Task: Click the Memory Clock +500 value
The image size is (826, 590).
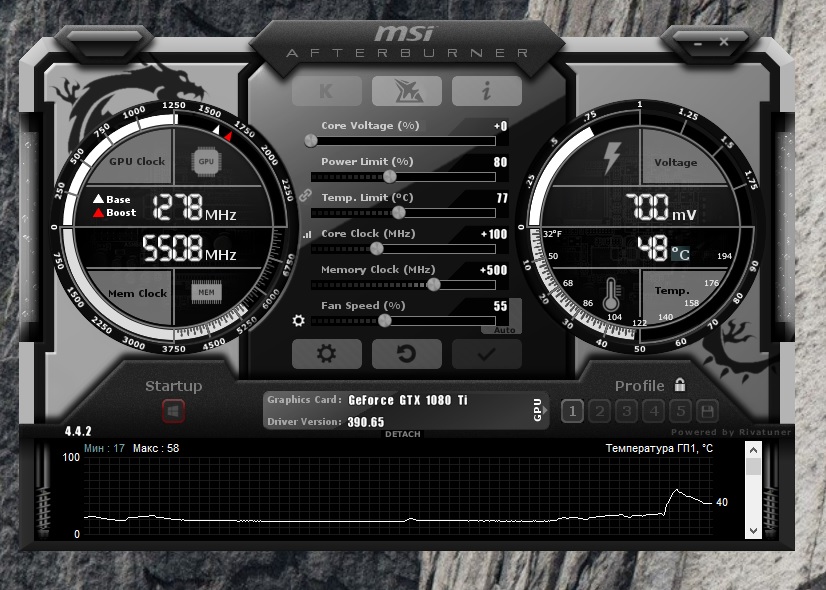Action: tap(494, 270)
